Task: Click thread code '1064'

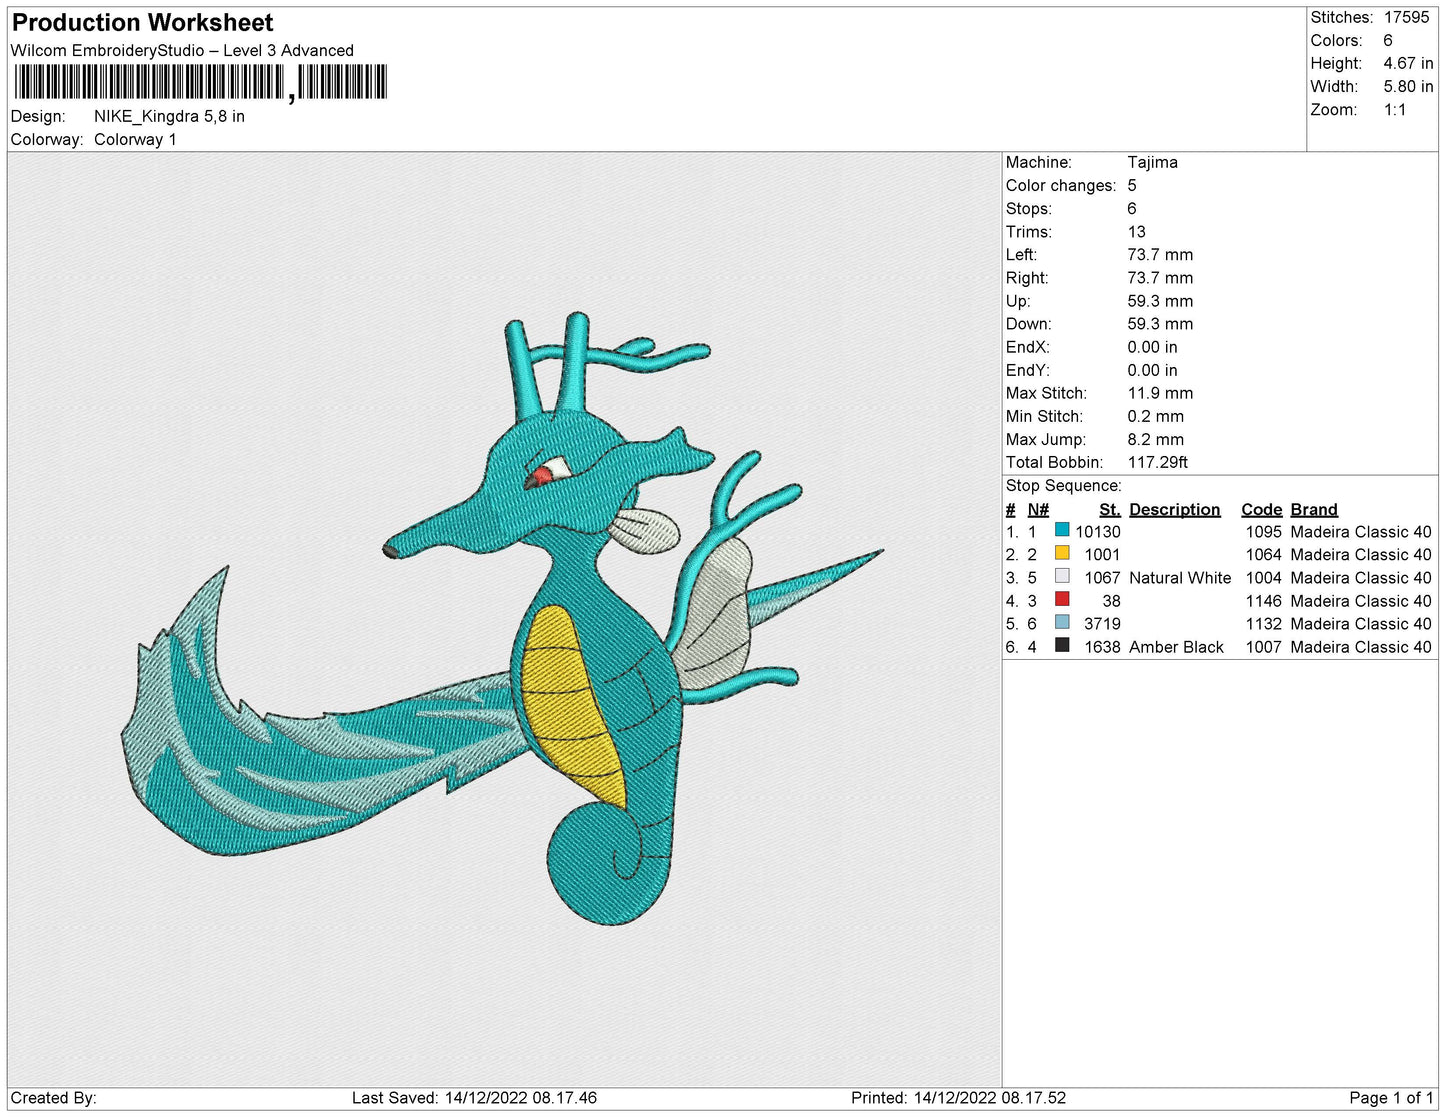Action: tap(1263, 555)
